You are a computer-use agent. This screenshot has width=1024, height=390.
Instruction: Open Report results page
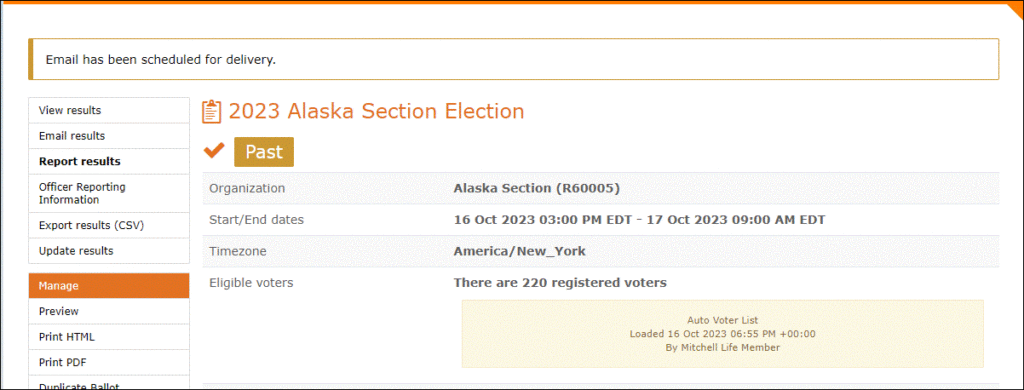(x=109, y=161)
